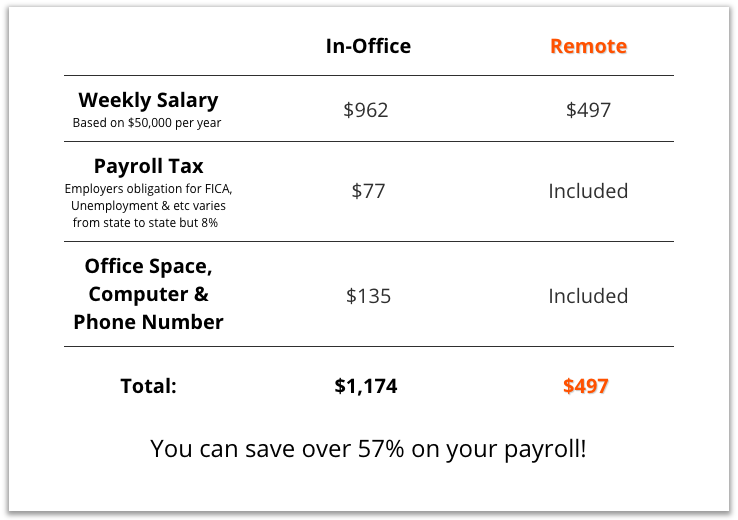Image resolution: width=738 pixels, height=520 pixels.
Task: Click "Included" in the Office Space row
Action: click(x=588, y=296)
